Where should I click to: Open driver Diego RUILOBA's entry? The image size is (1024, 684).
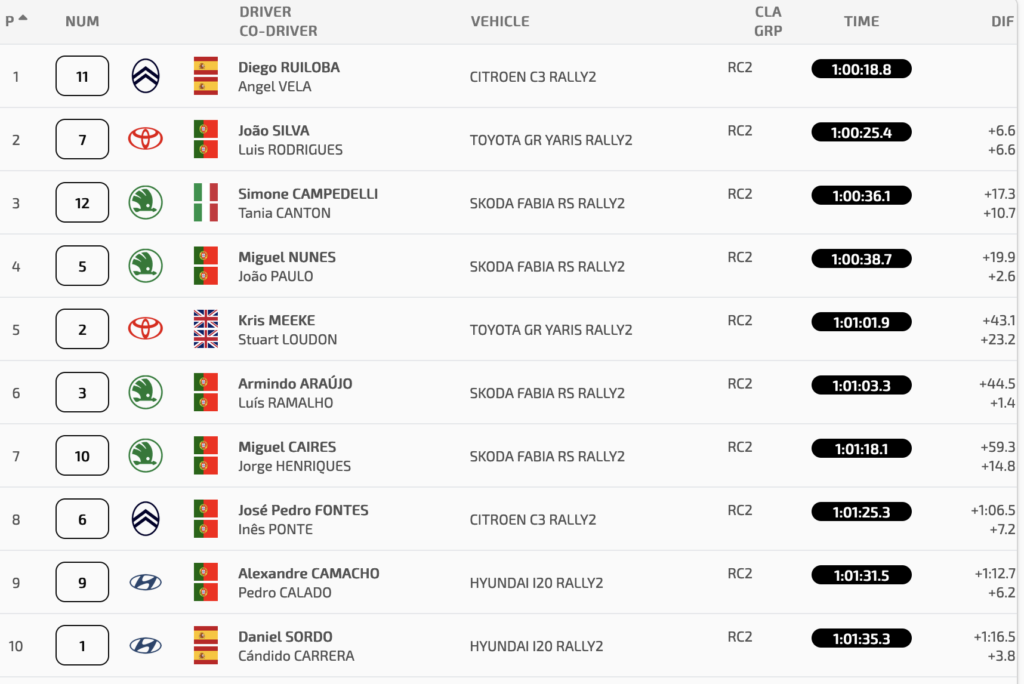(x=289, y=67)
